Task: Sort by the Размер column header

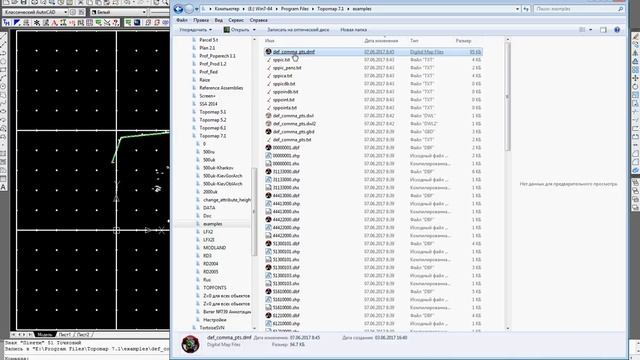Action: 463,41
